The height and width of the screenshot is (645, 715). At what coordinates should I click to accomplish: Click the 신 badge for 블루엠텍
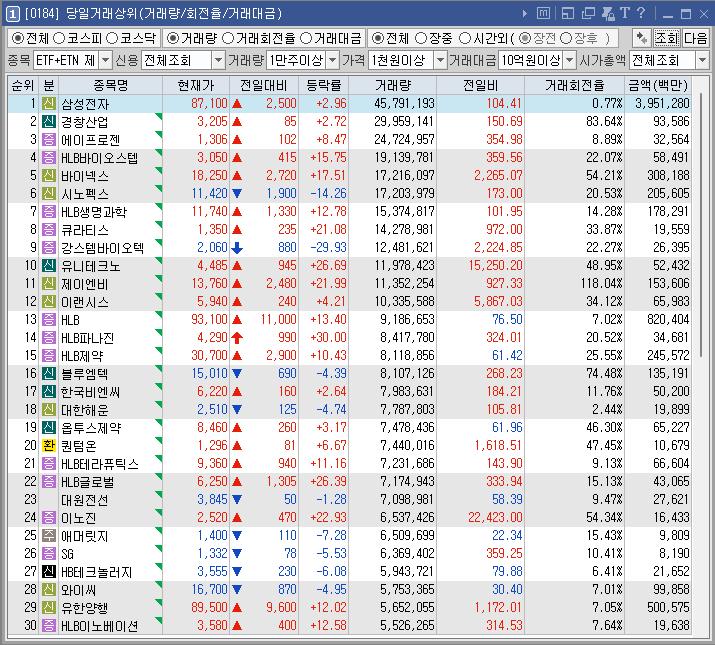pos(49,374)
